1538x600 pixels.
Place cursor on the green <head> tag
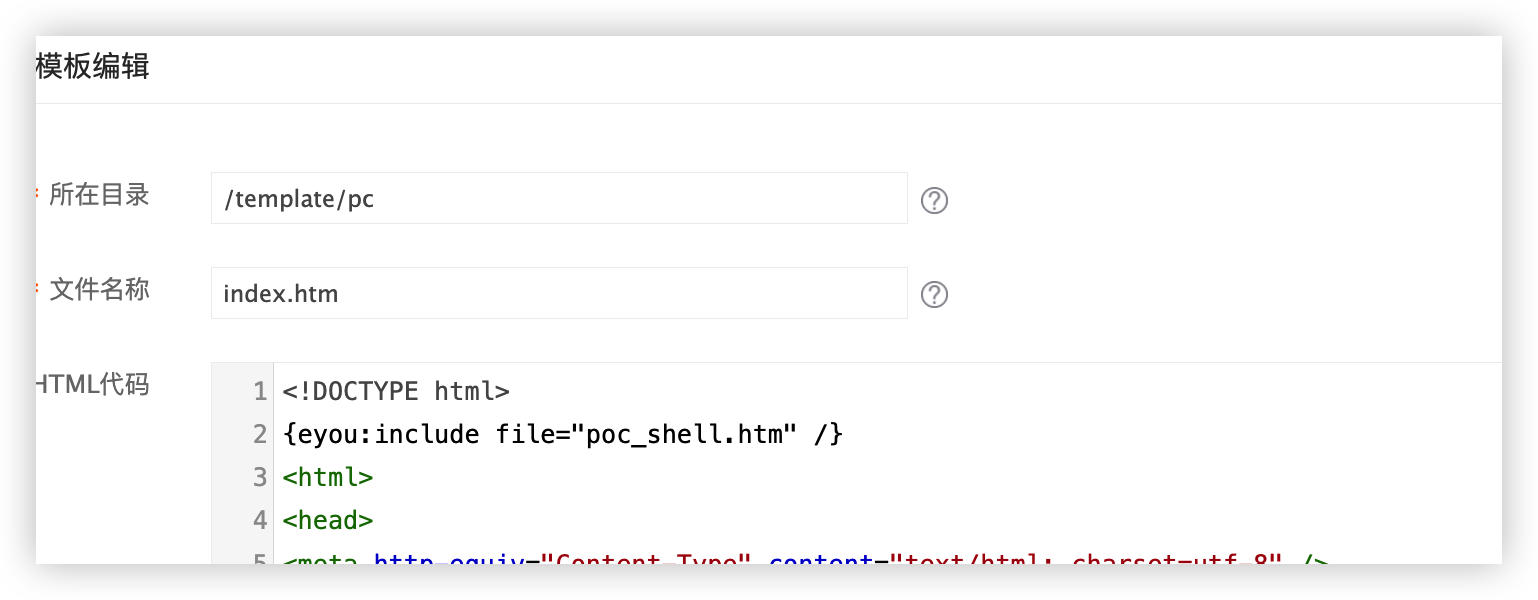328,520
